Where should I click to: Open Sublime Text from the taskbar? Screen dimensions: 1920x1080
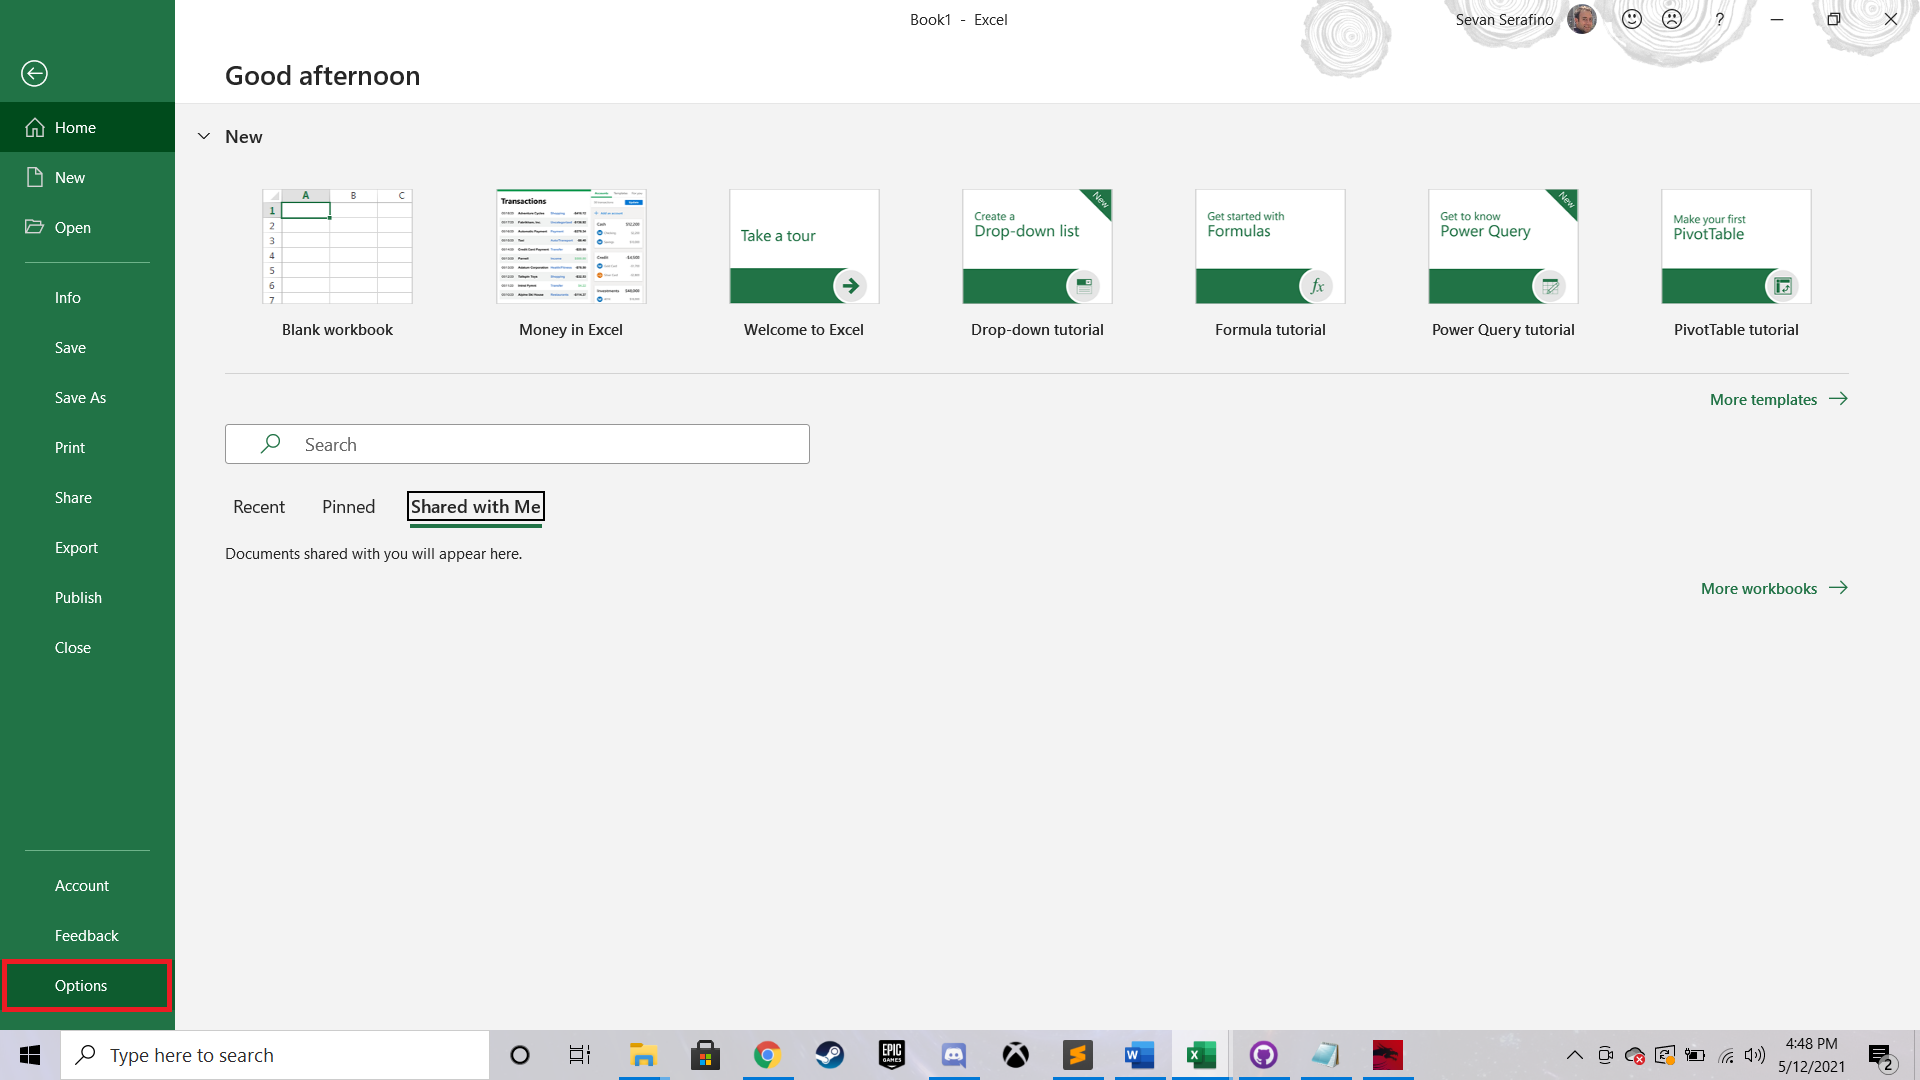(x=1077, y=1055)
